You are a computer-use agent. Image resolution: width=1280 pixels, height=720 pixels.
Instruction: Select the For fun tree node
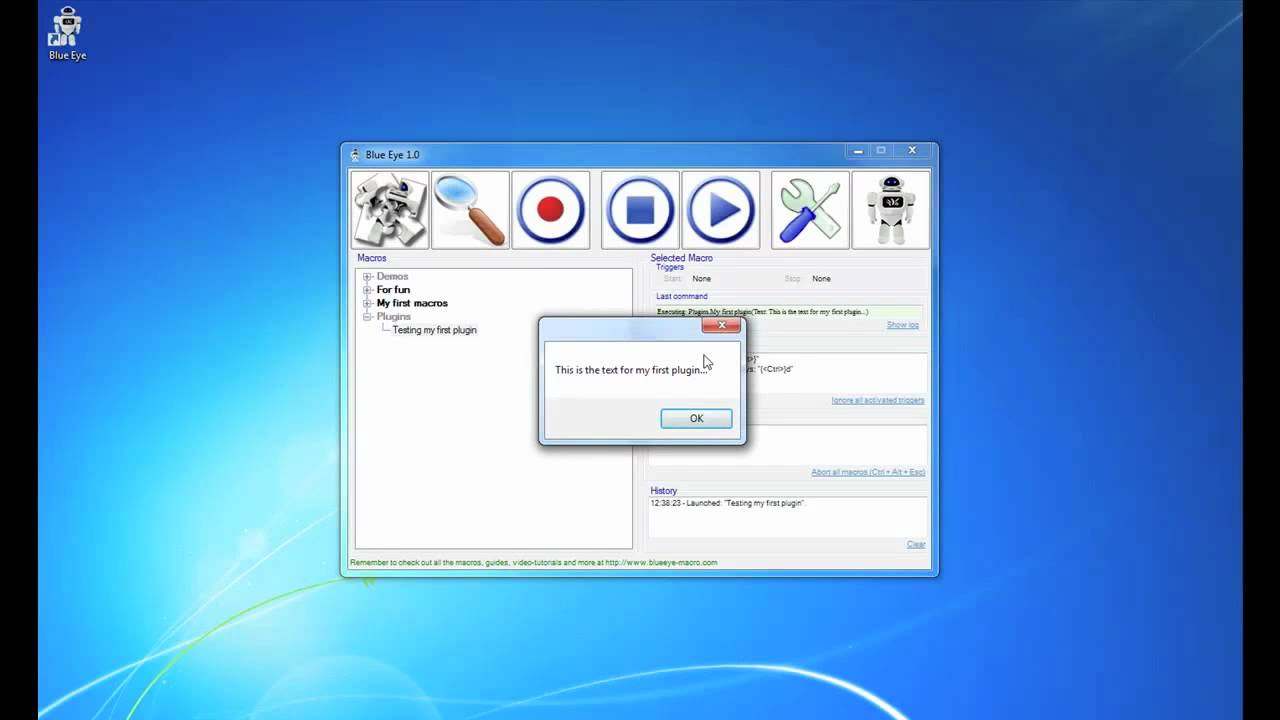click(393, 290)
